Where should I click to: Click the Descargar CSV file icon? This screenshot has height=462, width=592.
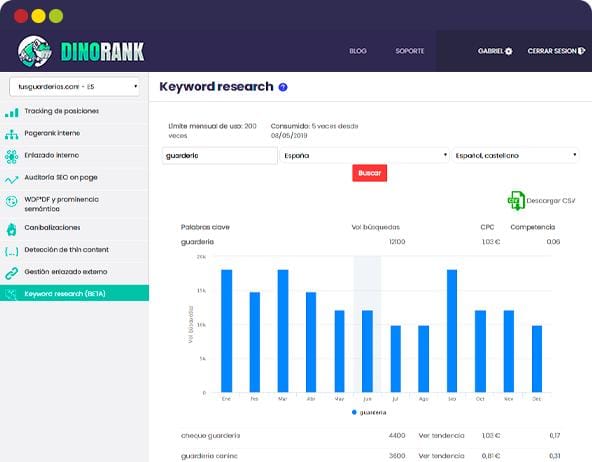516,200
